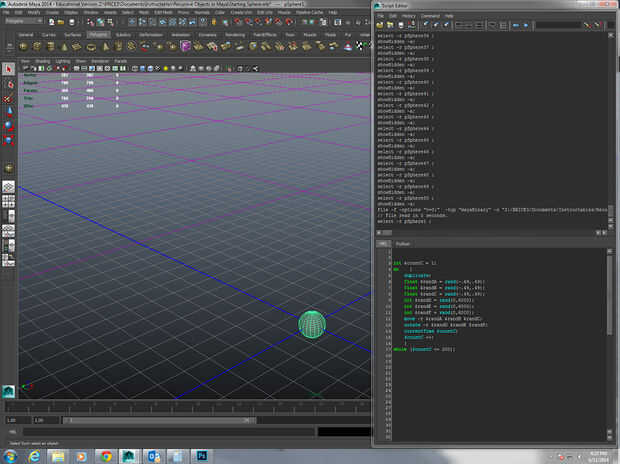This screenshot has height=464, width=620.
Task: Pick the Lasso selection tool
Action: click(8, 84)
